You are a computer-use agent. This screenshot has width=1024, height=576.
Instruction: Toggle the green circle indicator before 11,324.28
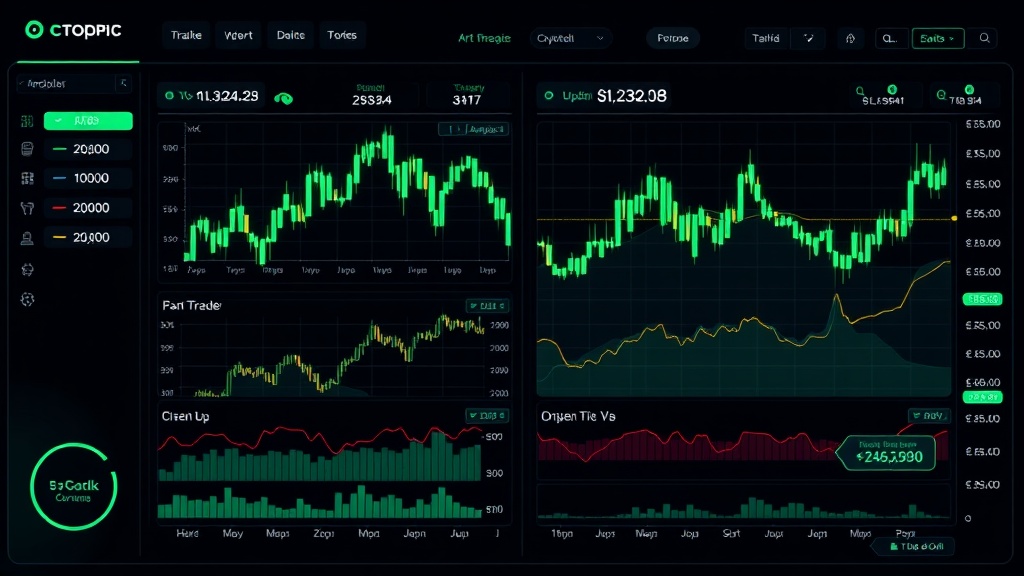click(x=169, y=95)
